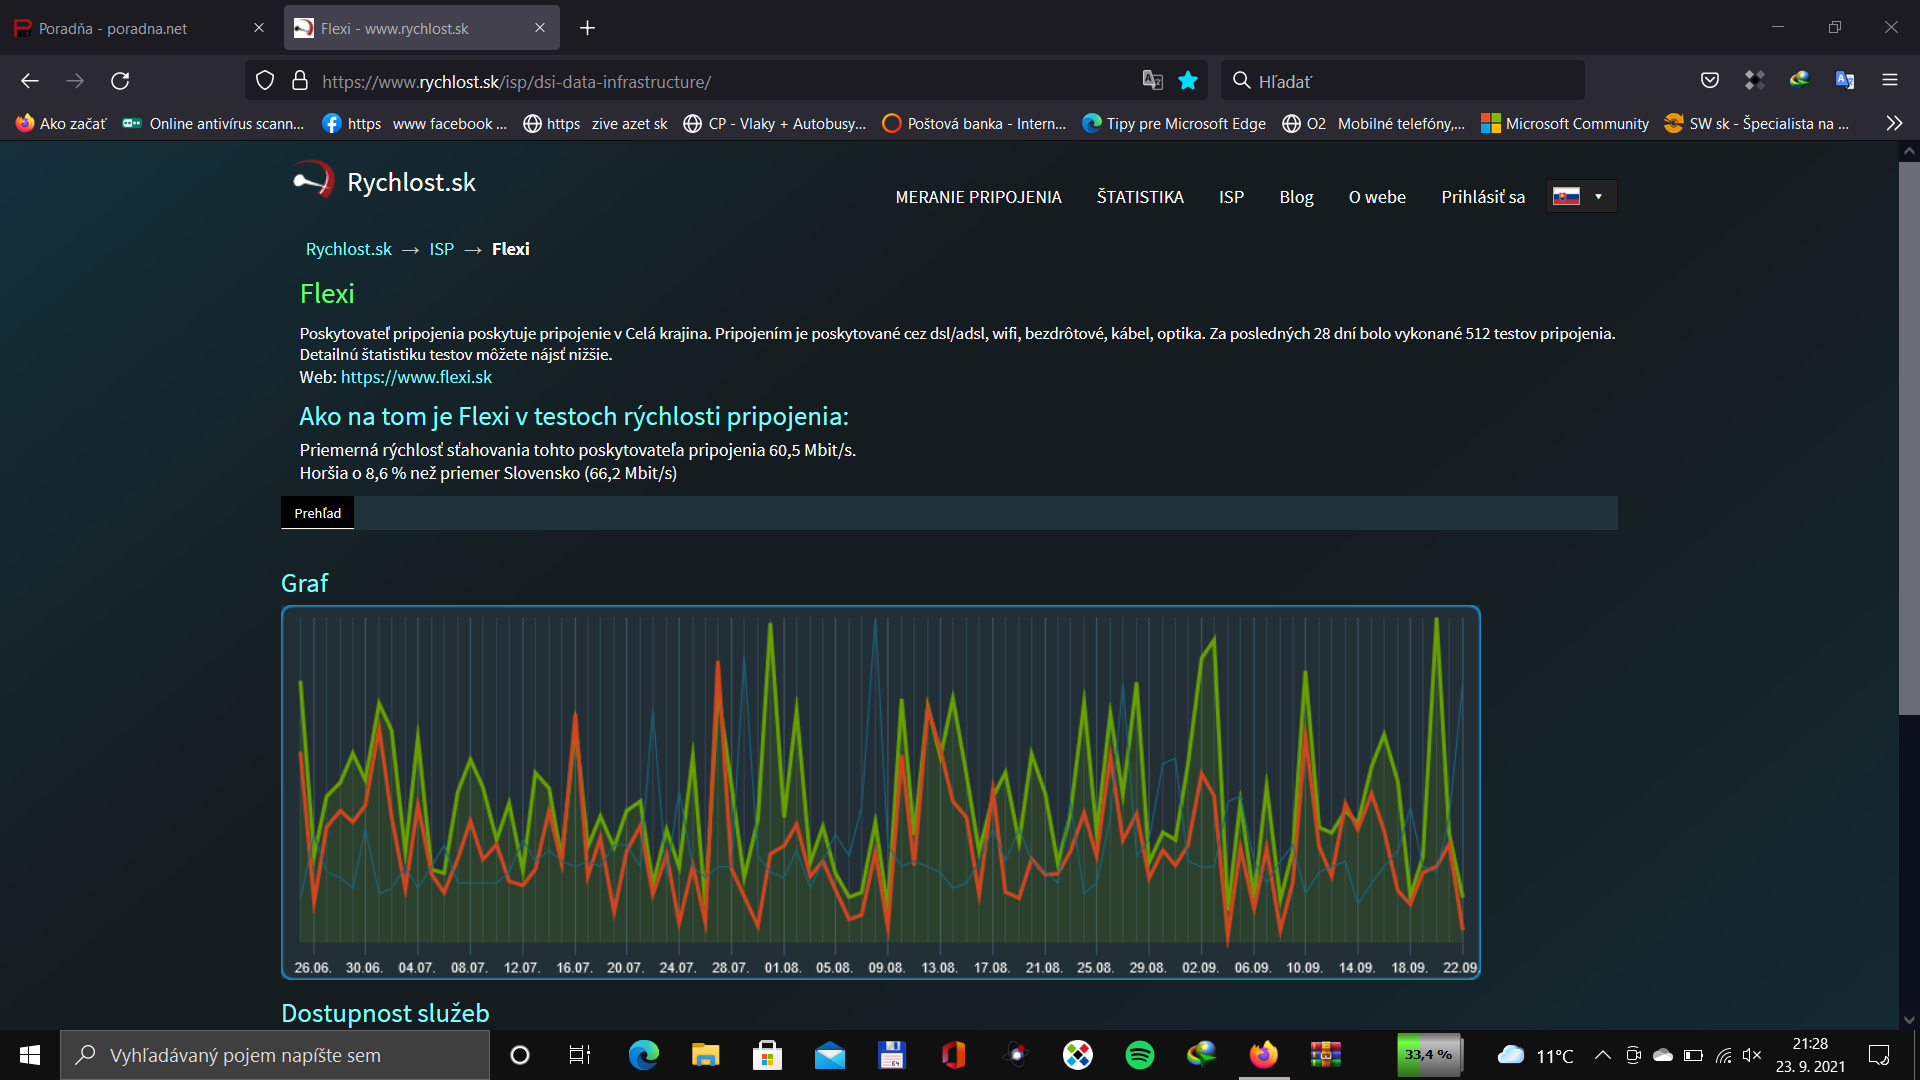Open MERANIE PRIPOJENIA menu item

978,197
